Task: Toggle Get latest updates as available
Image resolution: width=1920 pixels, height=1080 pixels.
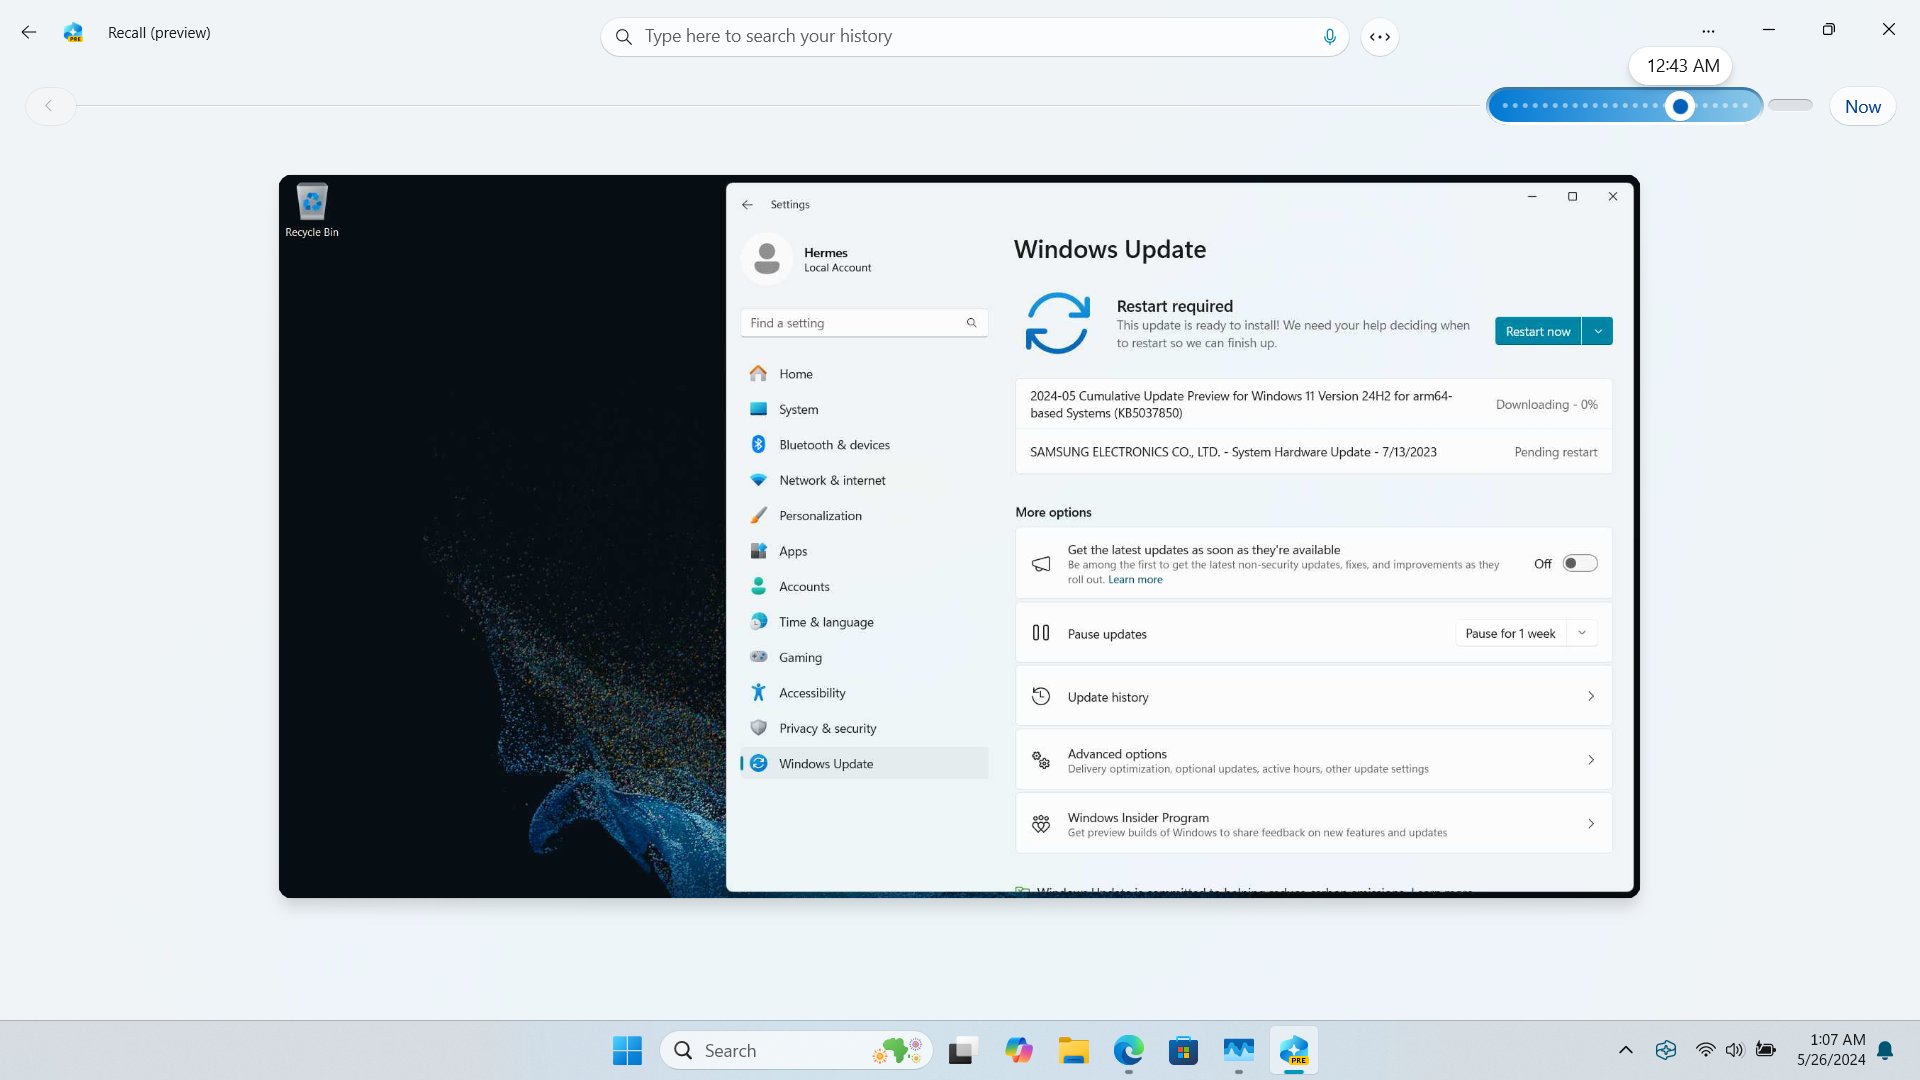Action: 1578,563
